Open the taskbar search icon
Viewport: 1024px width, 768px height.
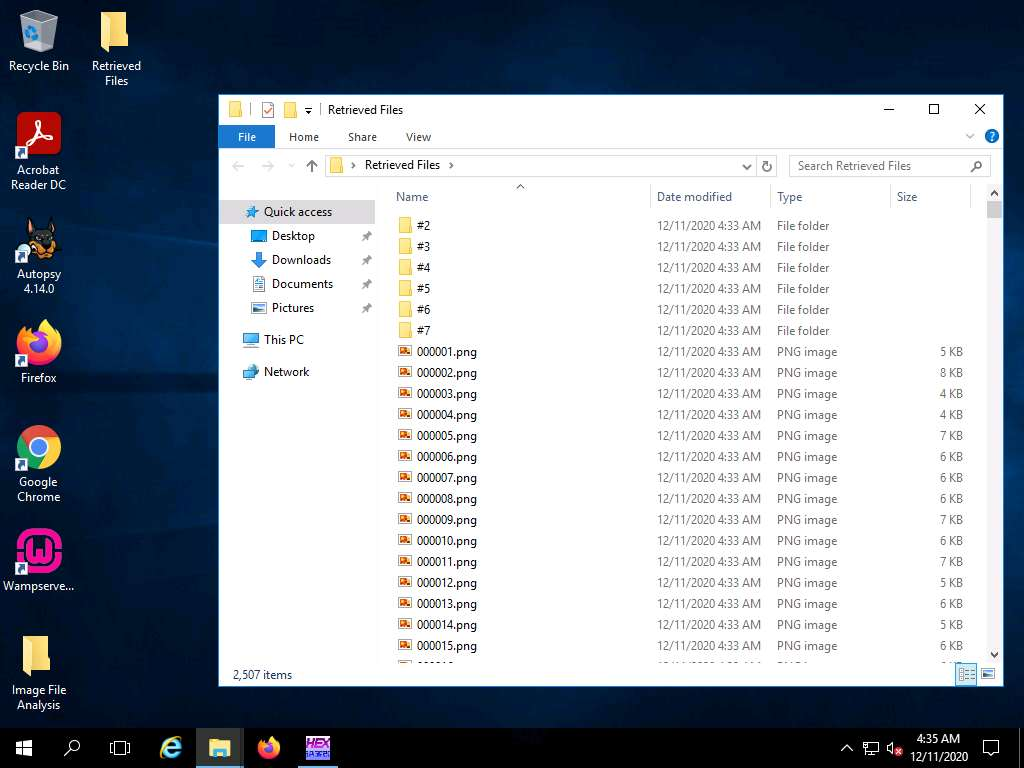pos(72,748)
